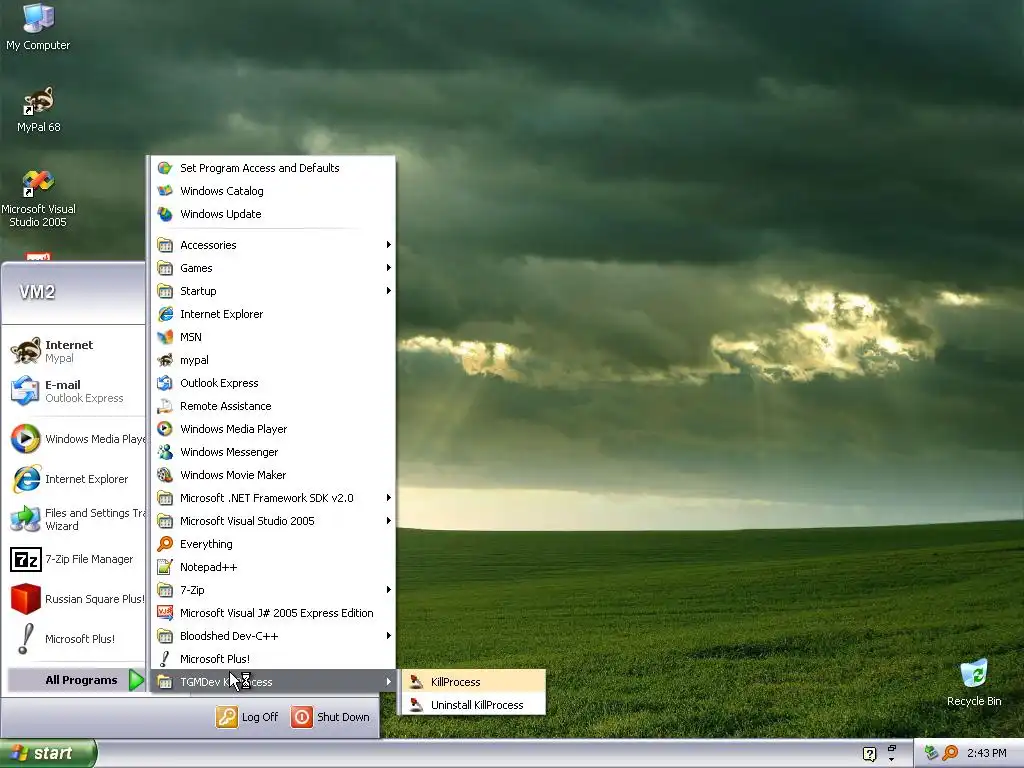Open pinned Internet Mypal in Start menu
This screenshot has height=768, width=1024.
coord(74,351)
